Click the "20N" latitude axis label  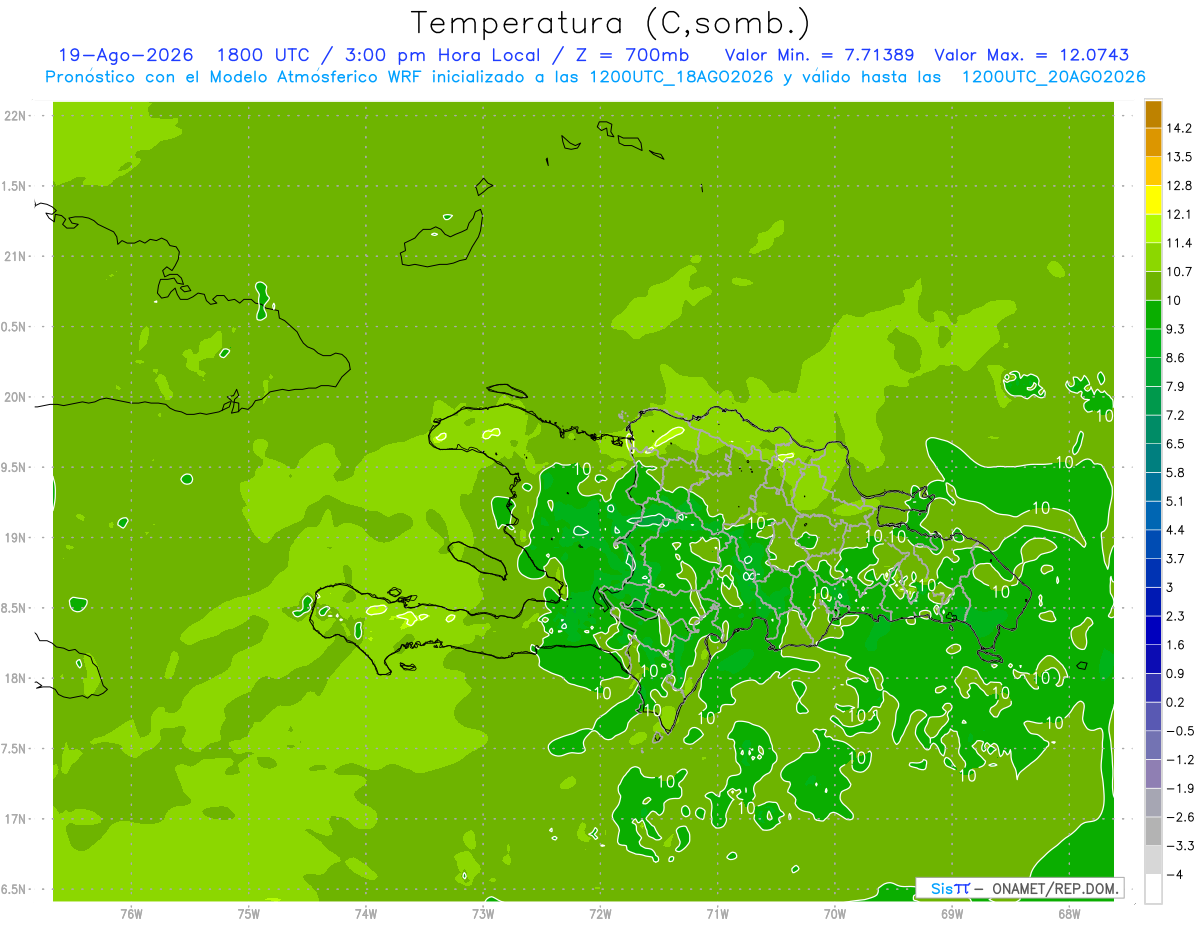point(15,397)
